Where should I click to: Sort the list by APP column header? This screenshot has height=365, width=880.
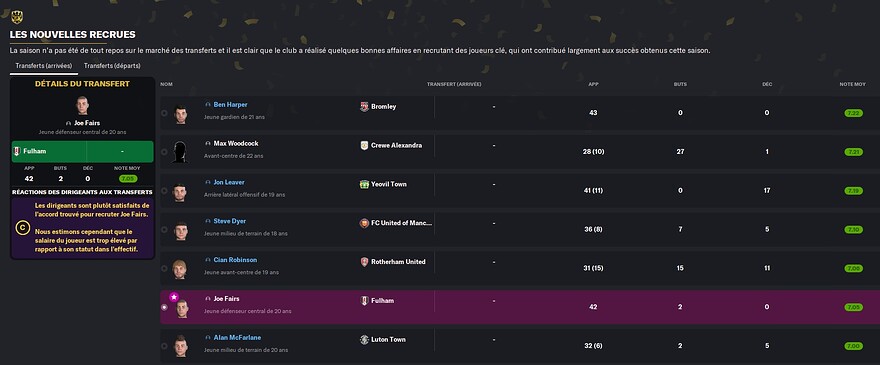click(x=593, y=84)
